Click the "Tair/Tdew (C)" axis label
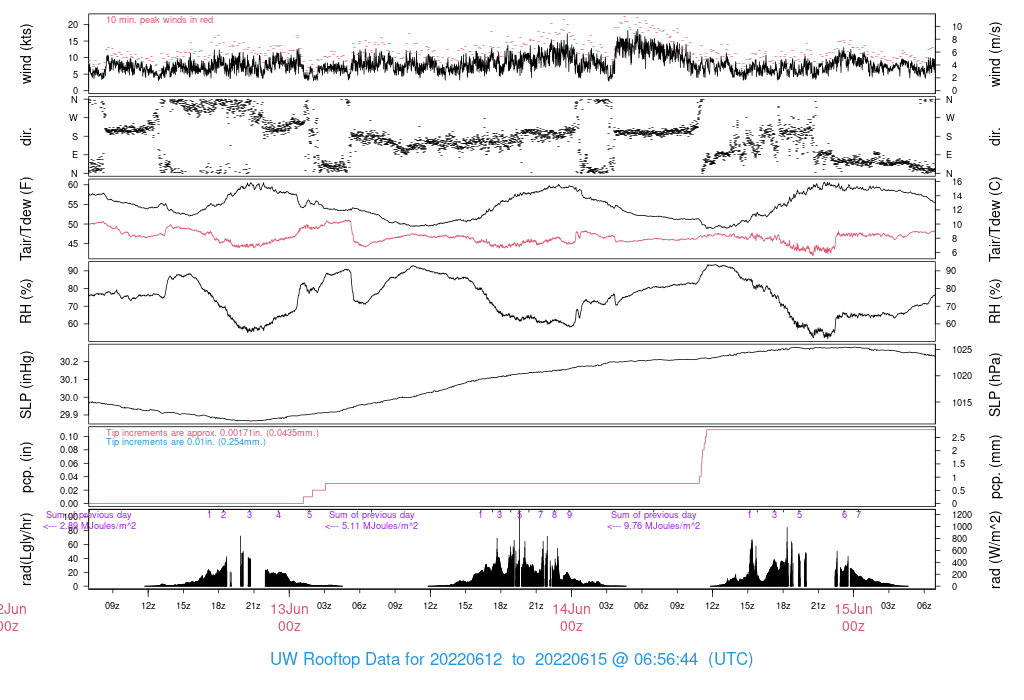The height and width of the screenshot is (700, 1024). point(995,219)
